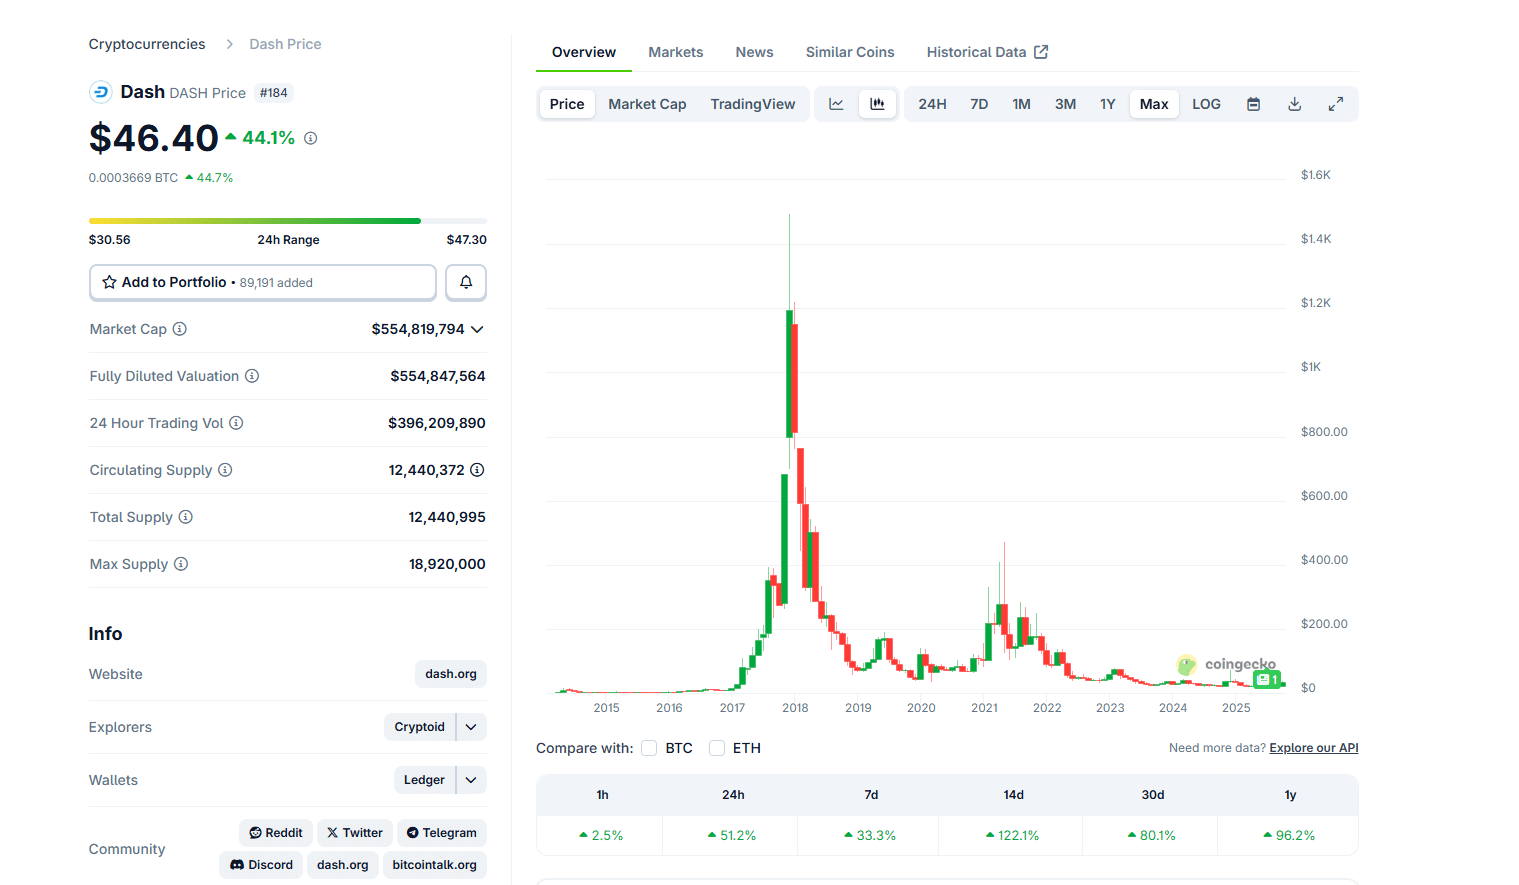Expand the chart to fullscreen
Image resolution: width=1519 pixels, height=885 pixels.
(x=1335, y=103)
